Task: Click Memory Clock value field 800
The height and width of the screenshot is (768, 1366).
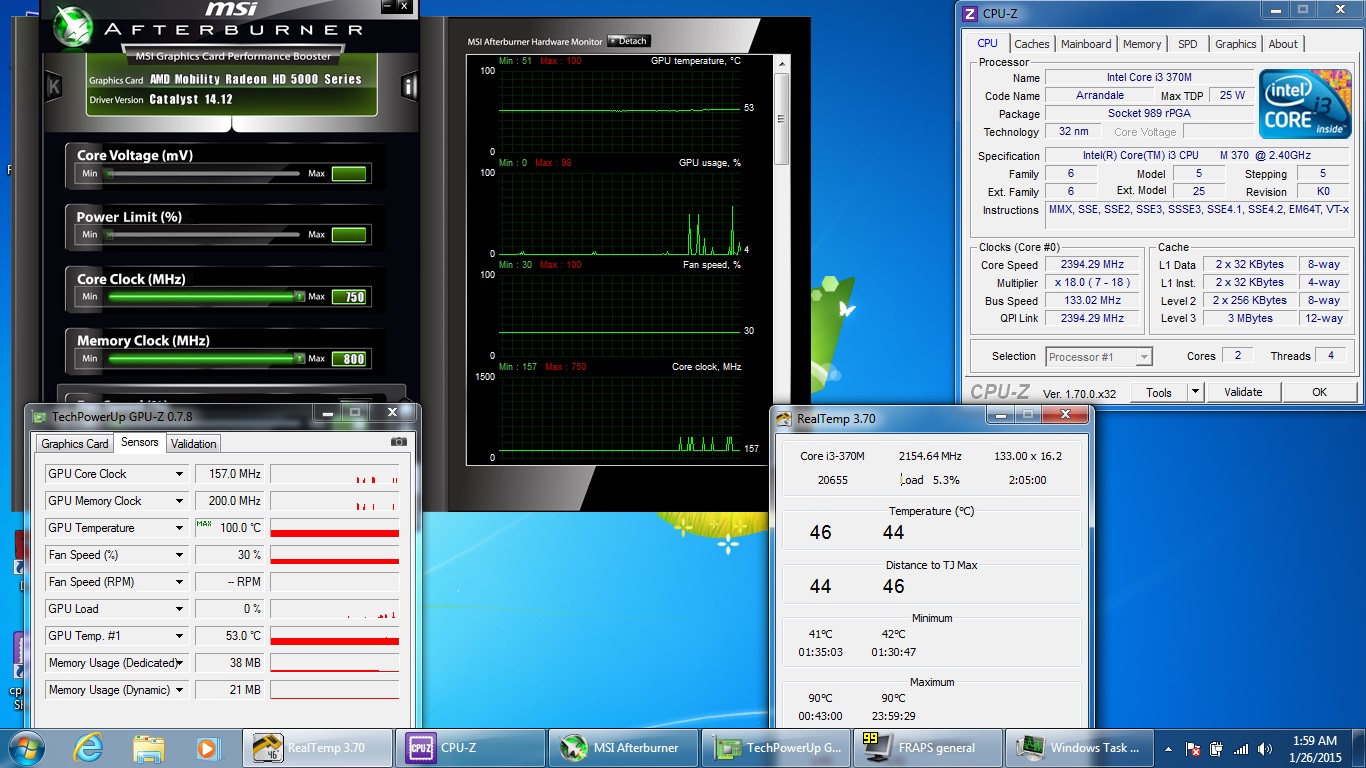Action: [349, 358]
